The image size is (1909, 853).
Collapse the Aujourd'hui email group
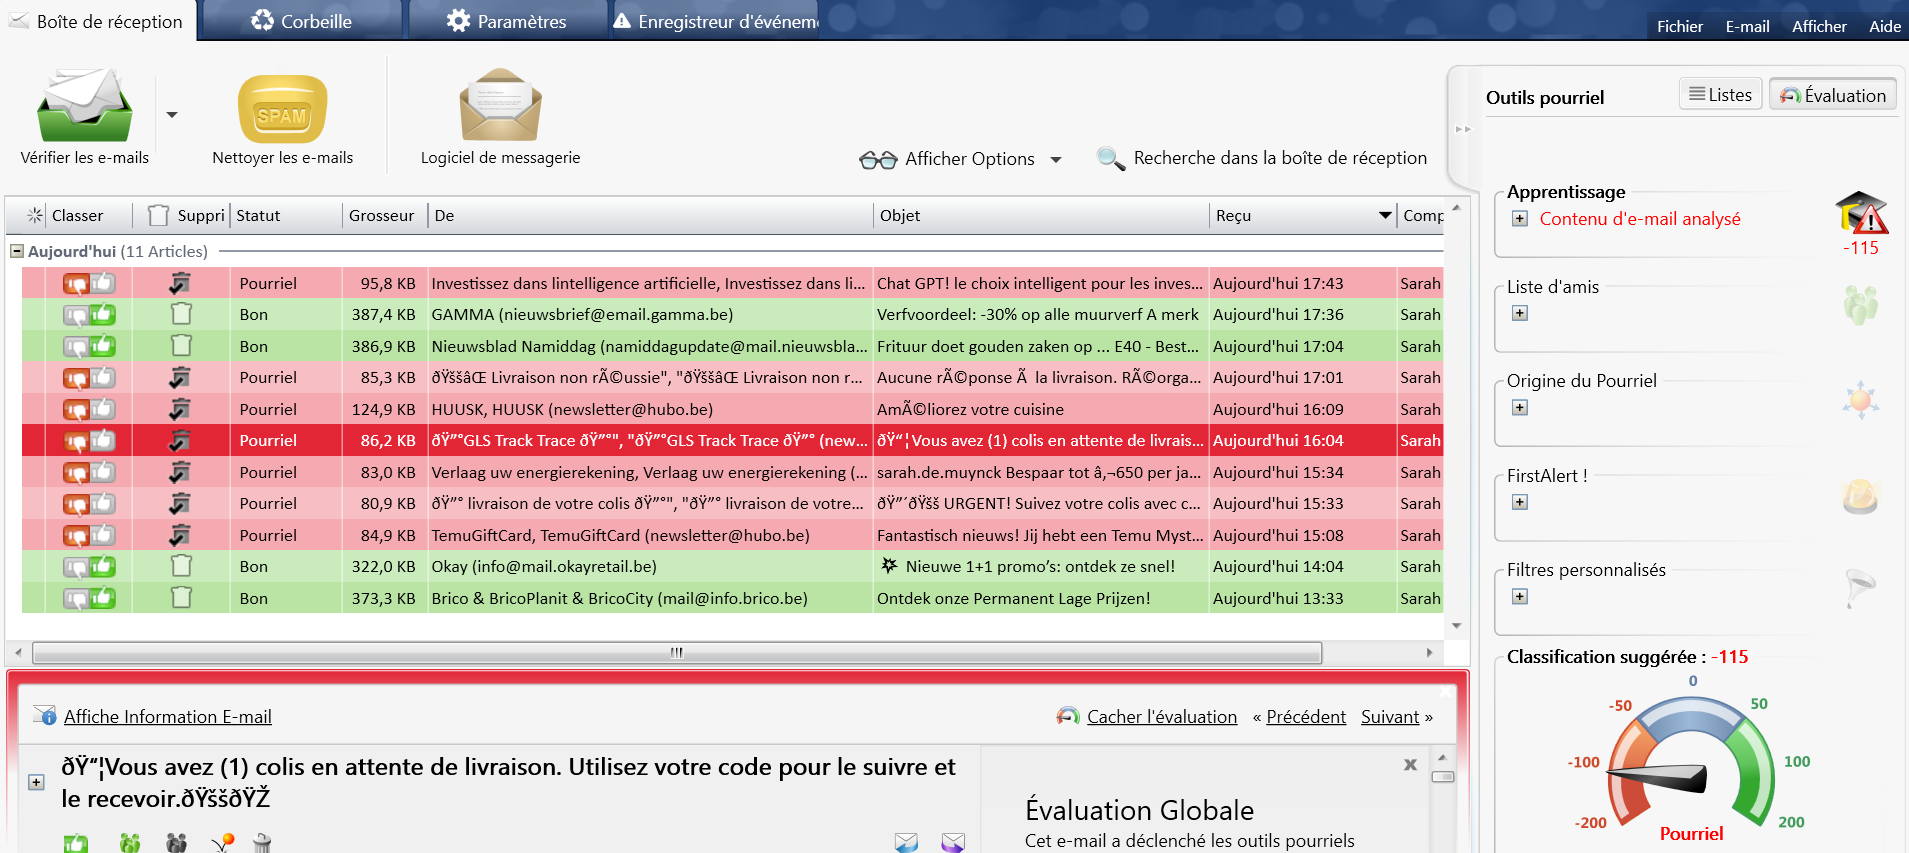pyautogui.click(x=17, y=252)
